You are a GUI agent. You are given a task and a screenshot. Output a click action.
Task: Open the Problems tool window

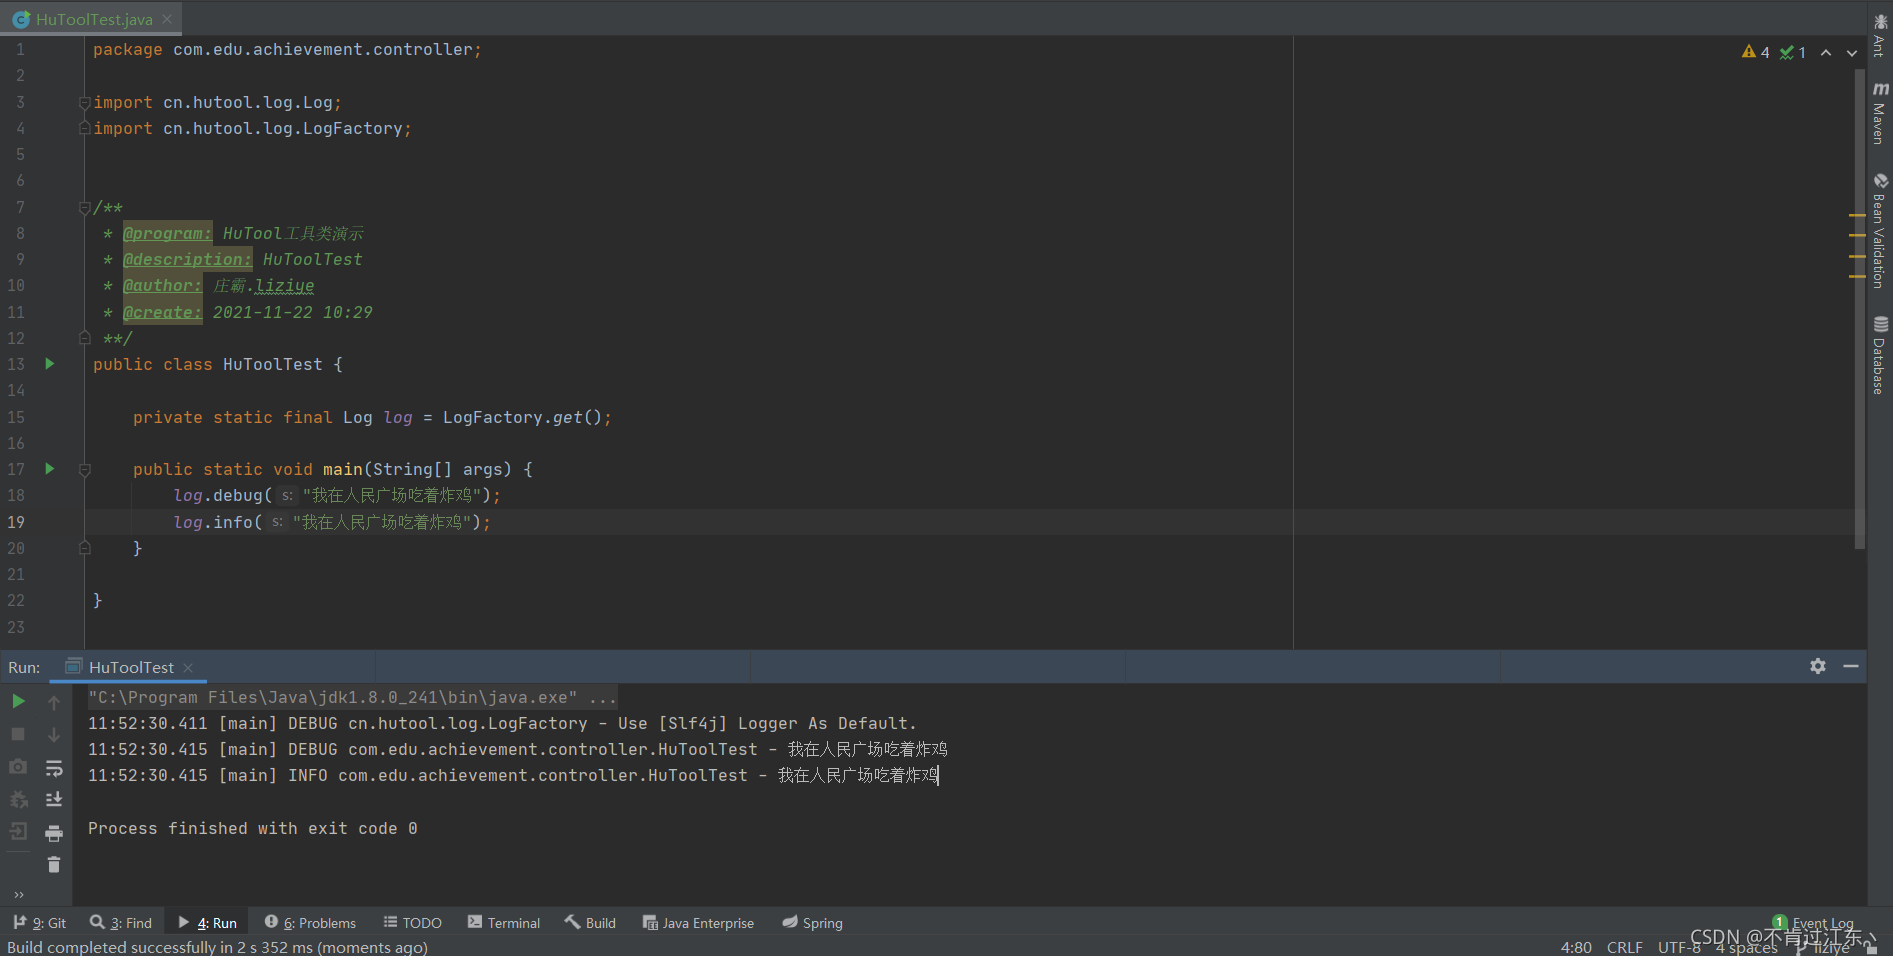pos(310,923)
